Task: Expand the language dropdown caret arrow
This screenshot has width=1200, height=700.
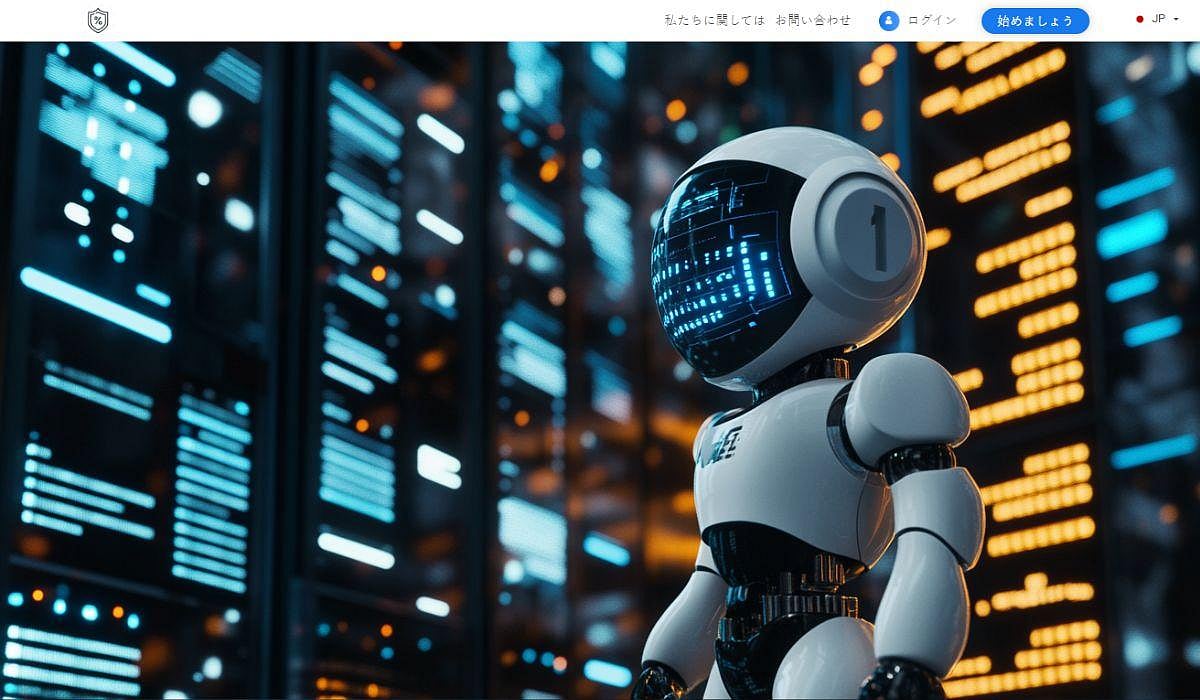Action: tap(1176, 20)
